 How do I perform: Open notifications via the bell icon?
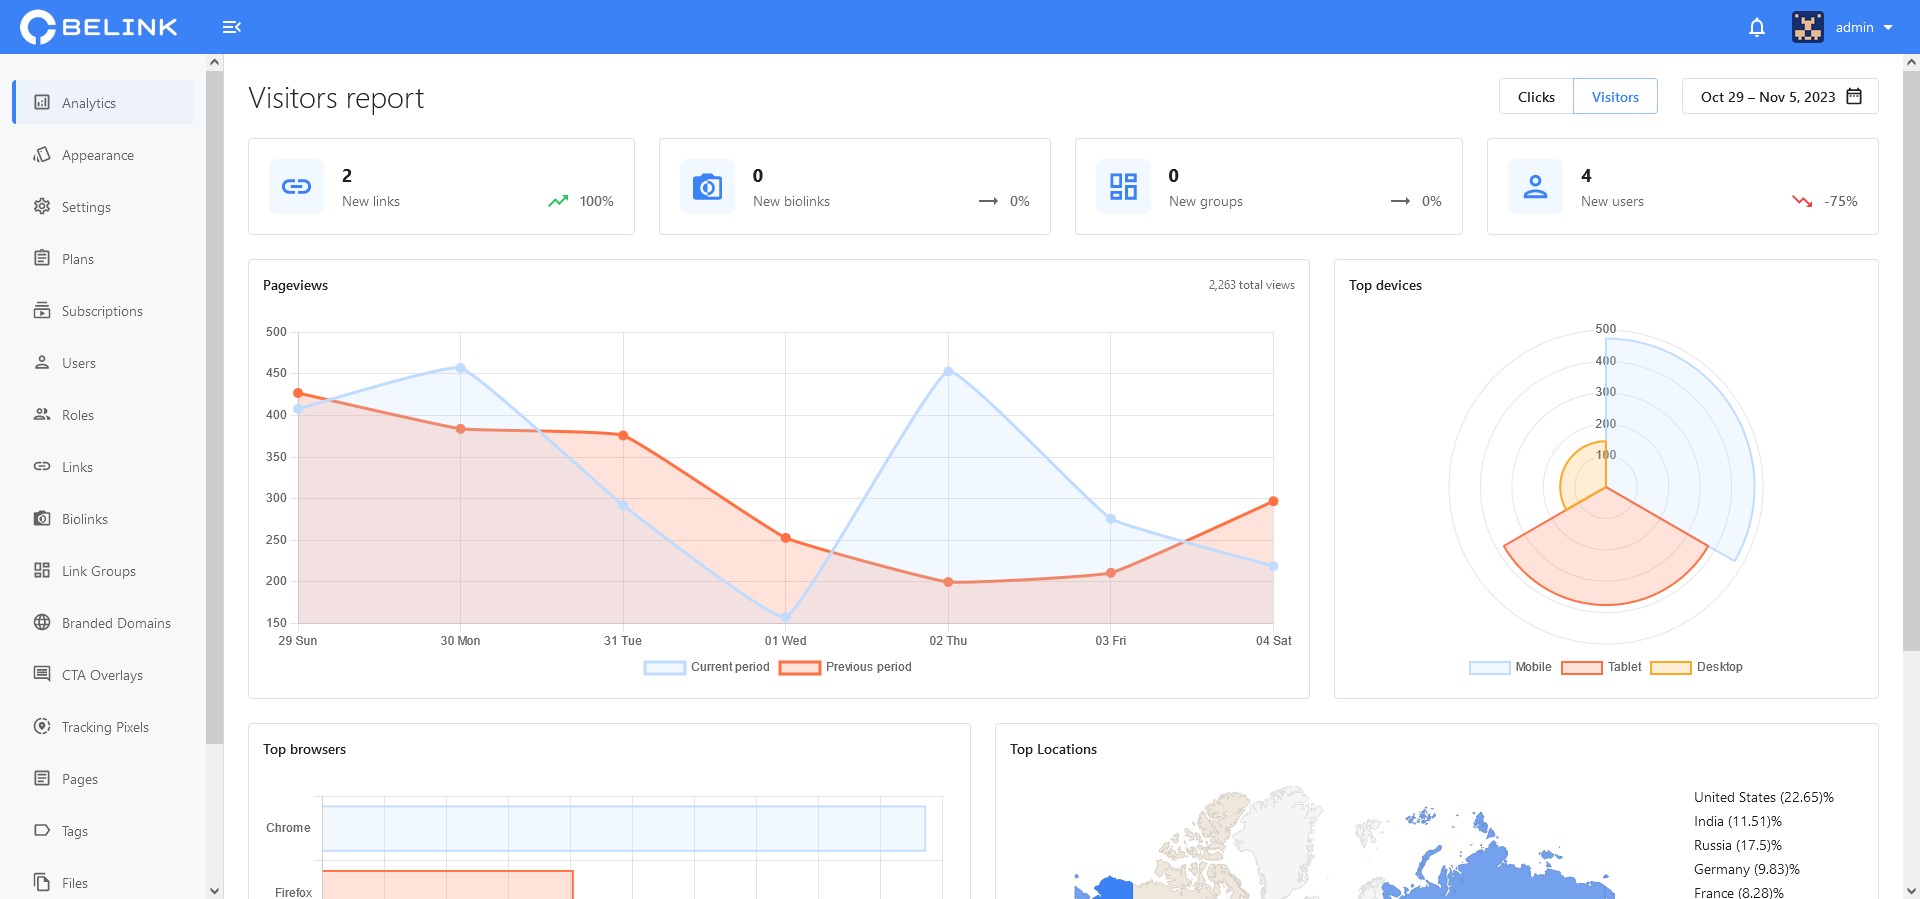(x=1756, y=27)
